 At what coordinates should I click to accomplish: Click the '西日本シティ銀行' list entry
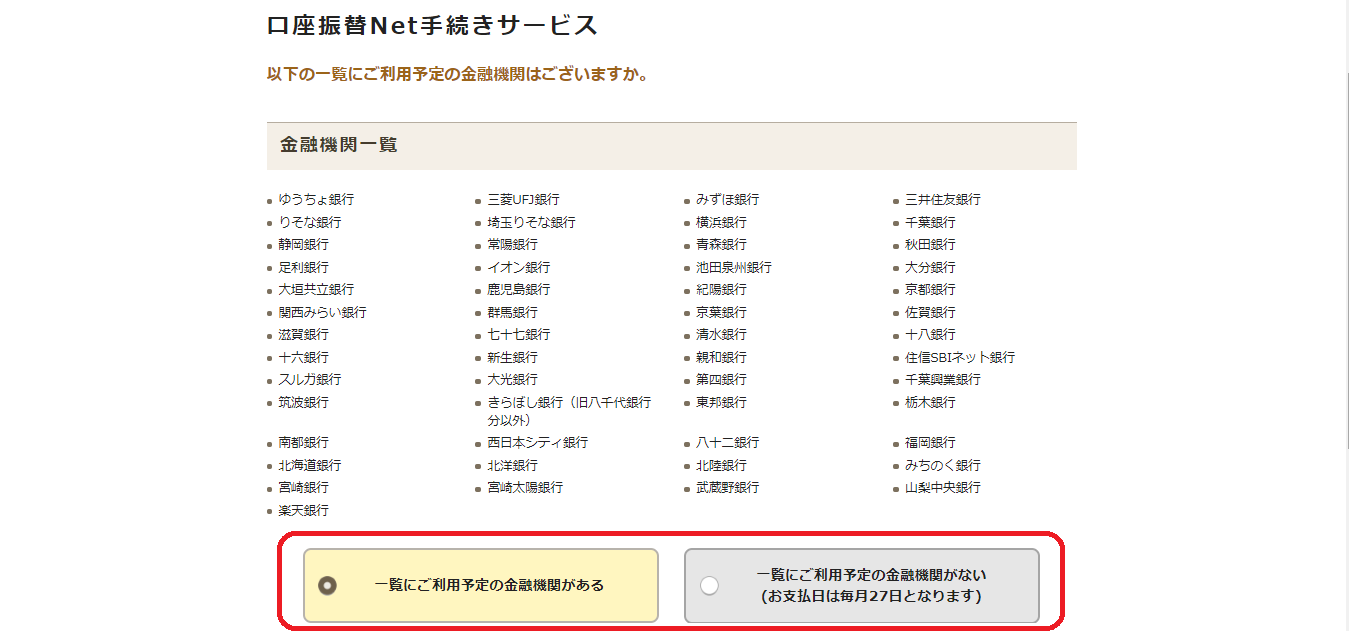tap(537, 442)
